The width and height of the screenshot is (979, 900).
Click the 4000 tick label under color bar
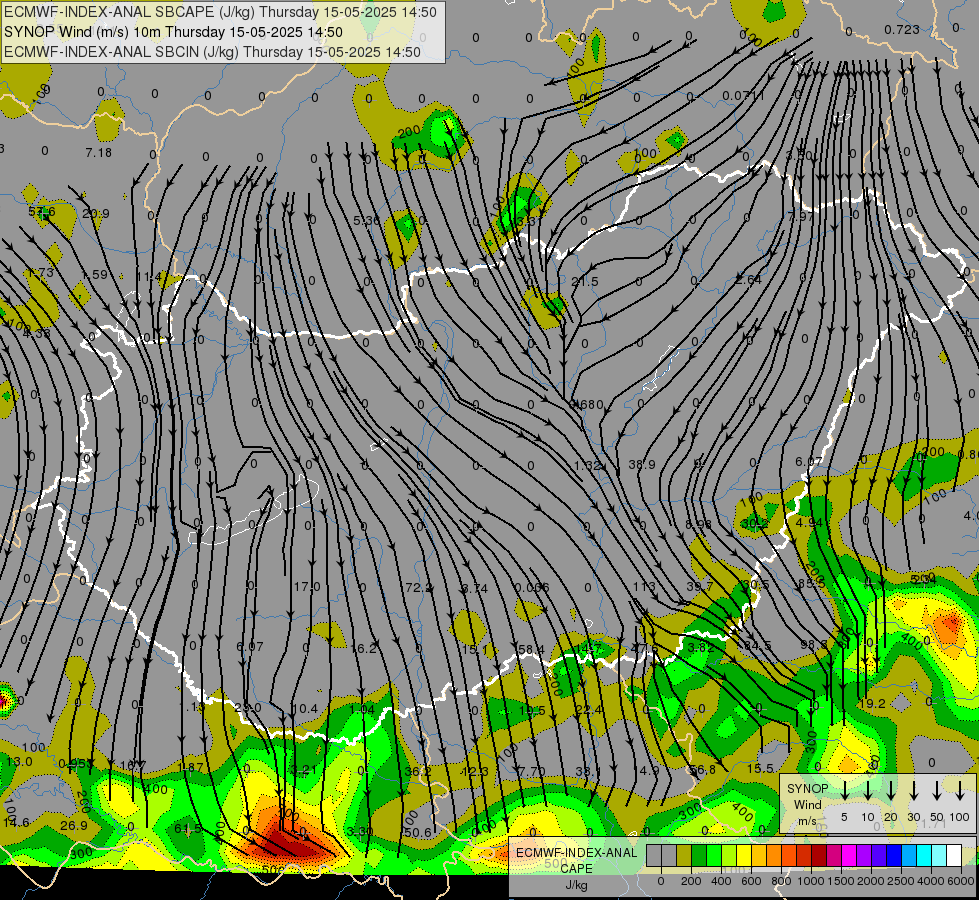[931, 881]
